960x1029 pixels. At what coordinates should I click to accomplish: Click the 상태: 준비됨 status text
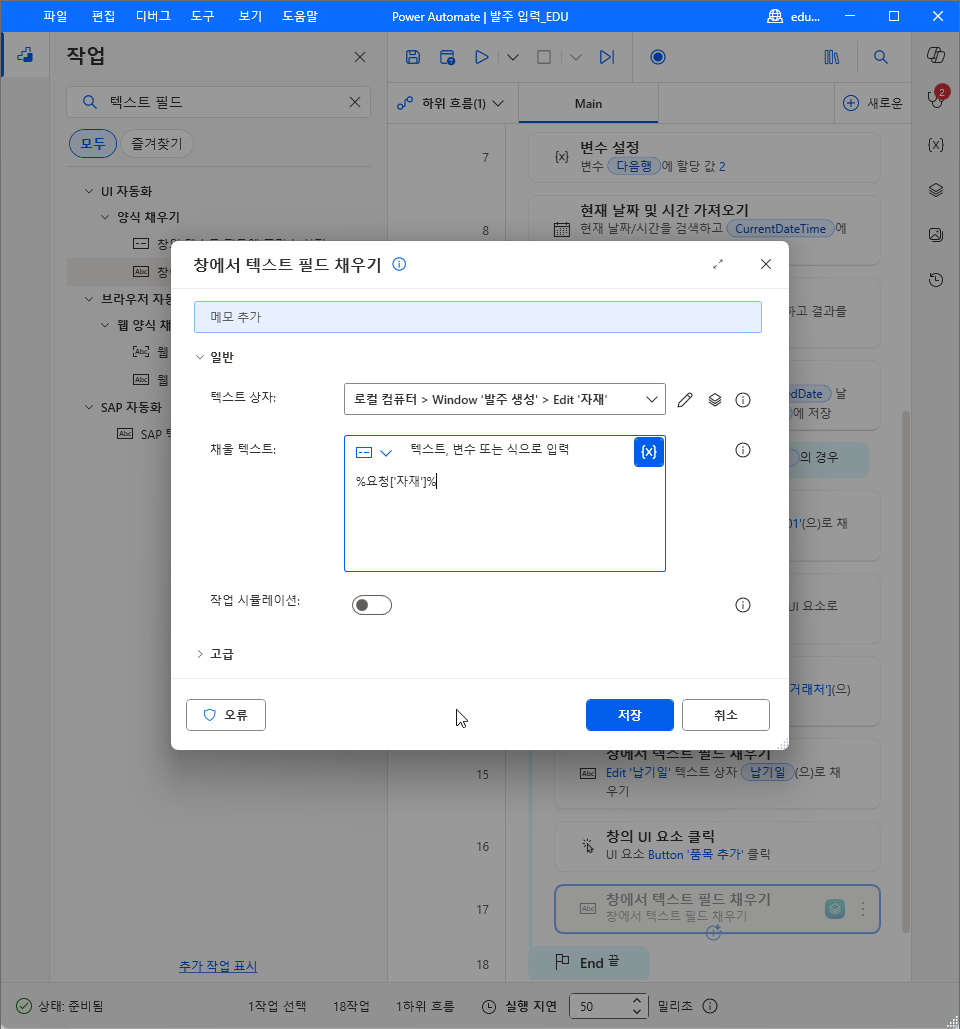pyautogui.click(x=71, y=1006)
